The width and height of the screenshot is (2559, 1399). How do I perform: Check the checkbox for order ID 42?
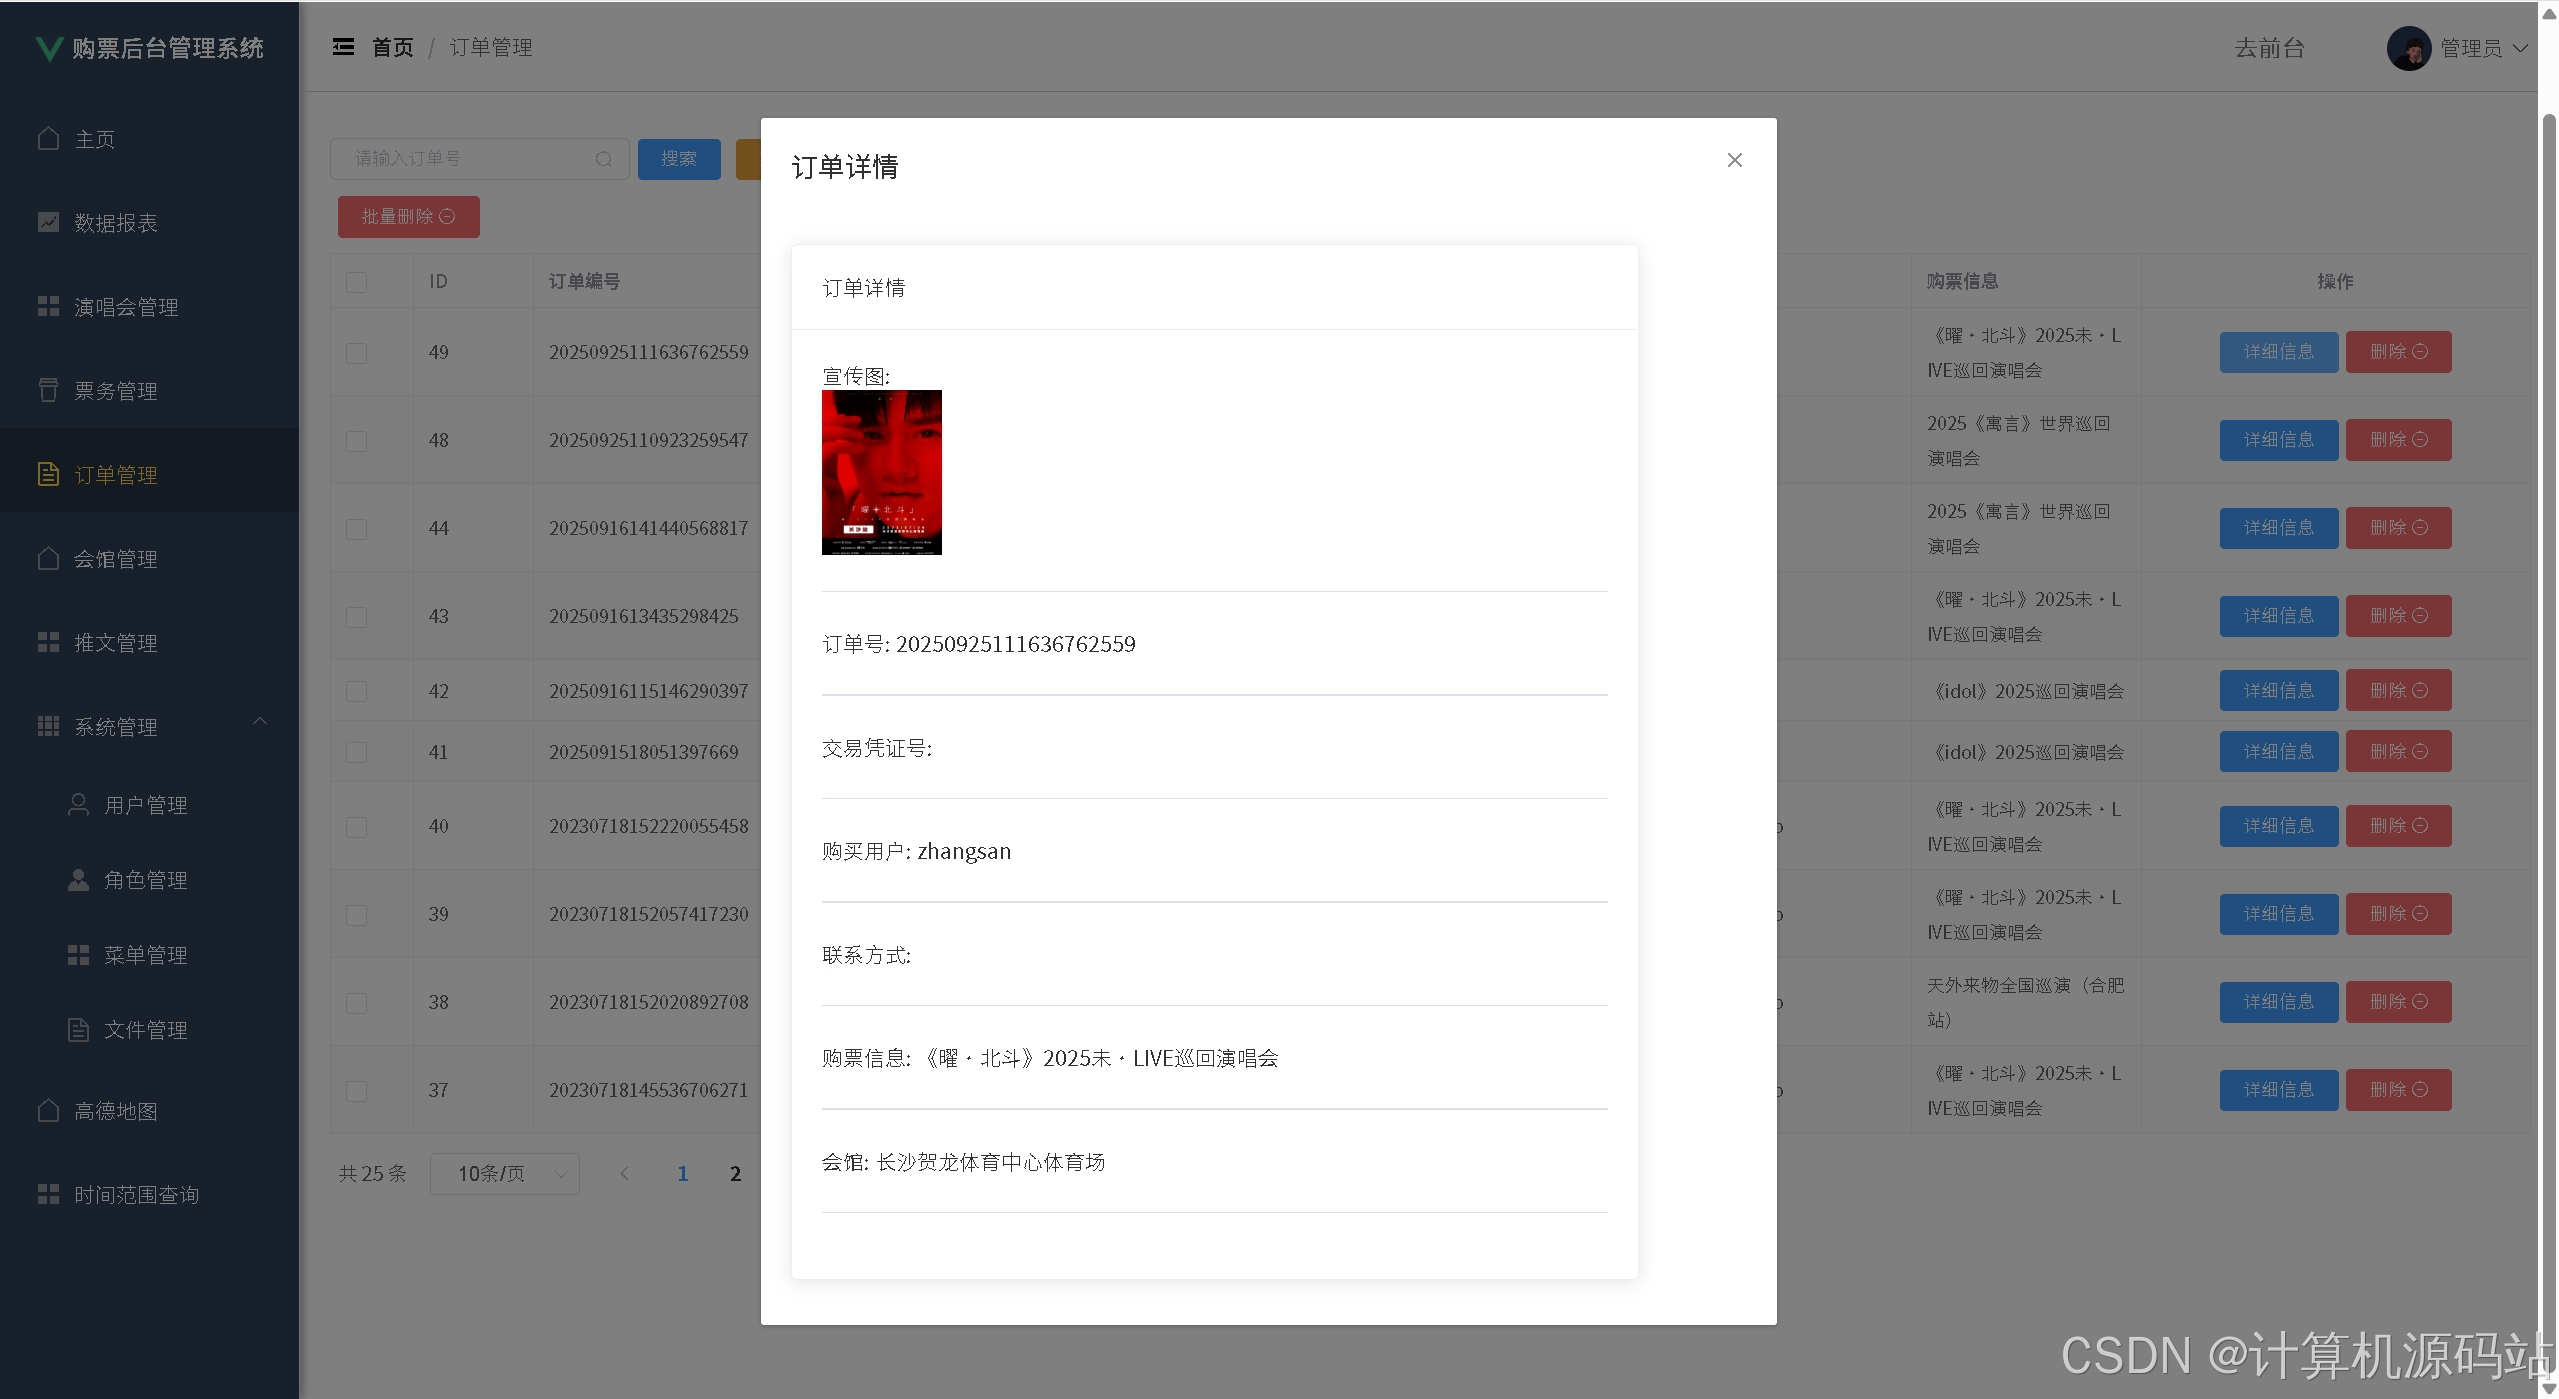(x=356, y=691)
